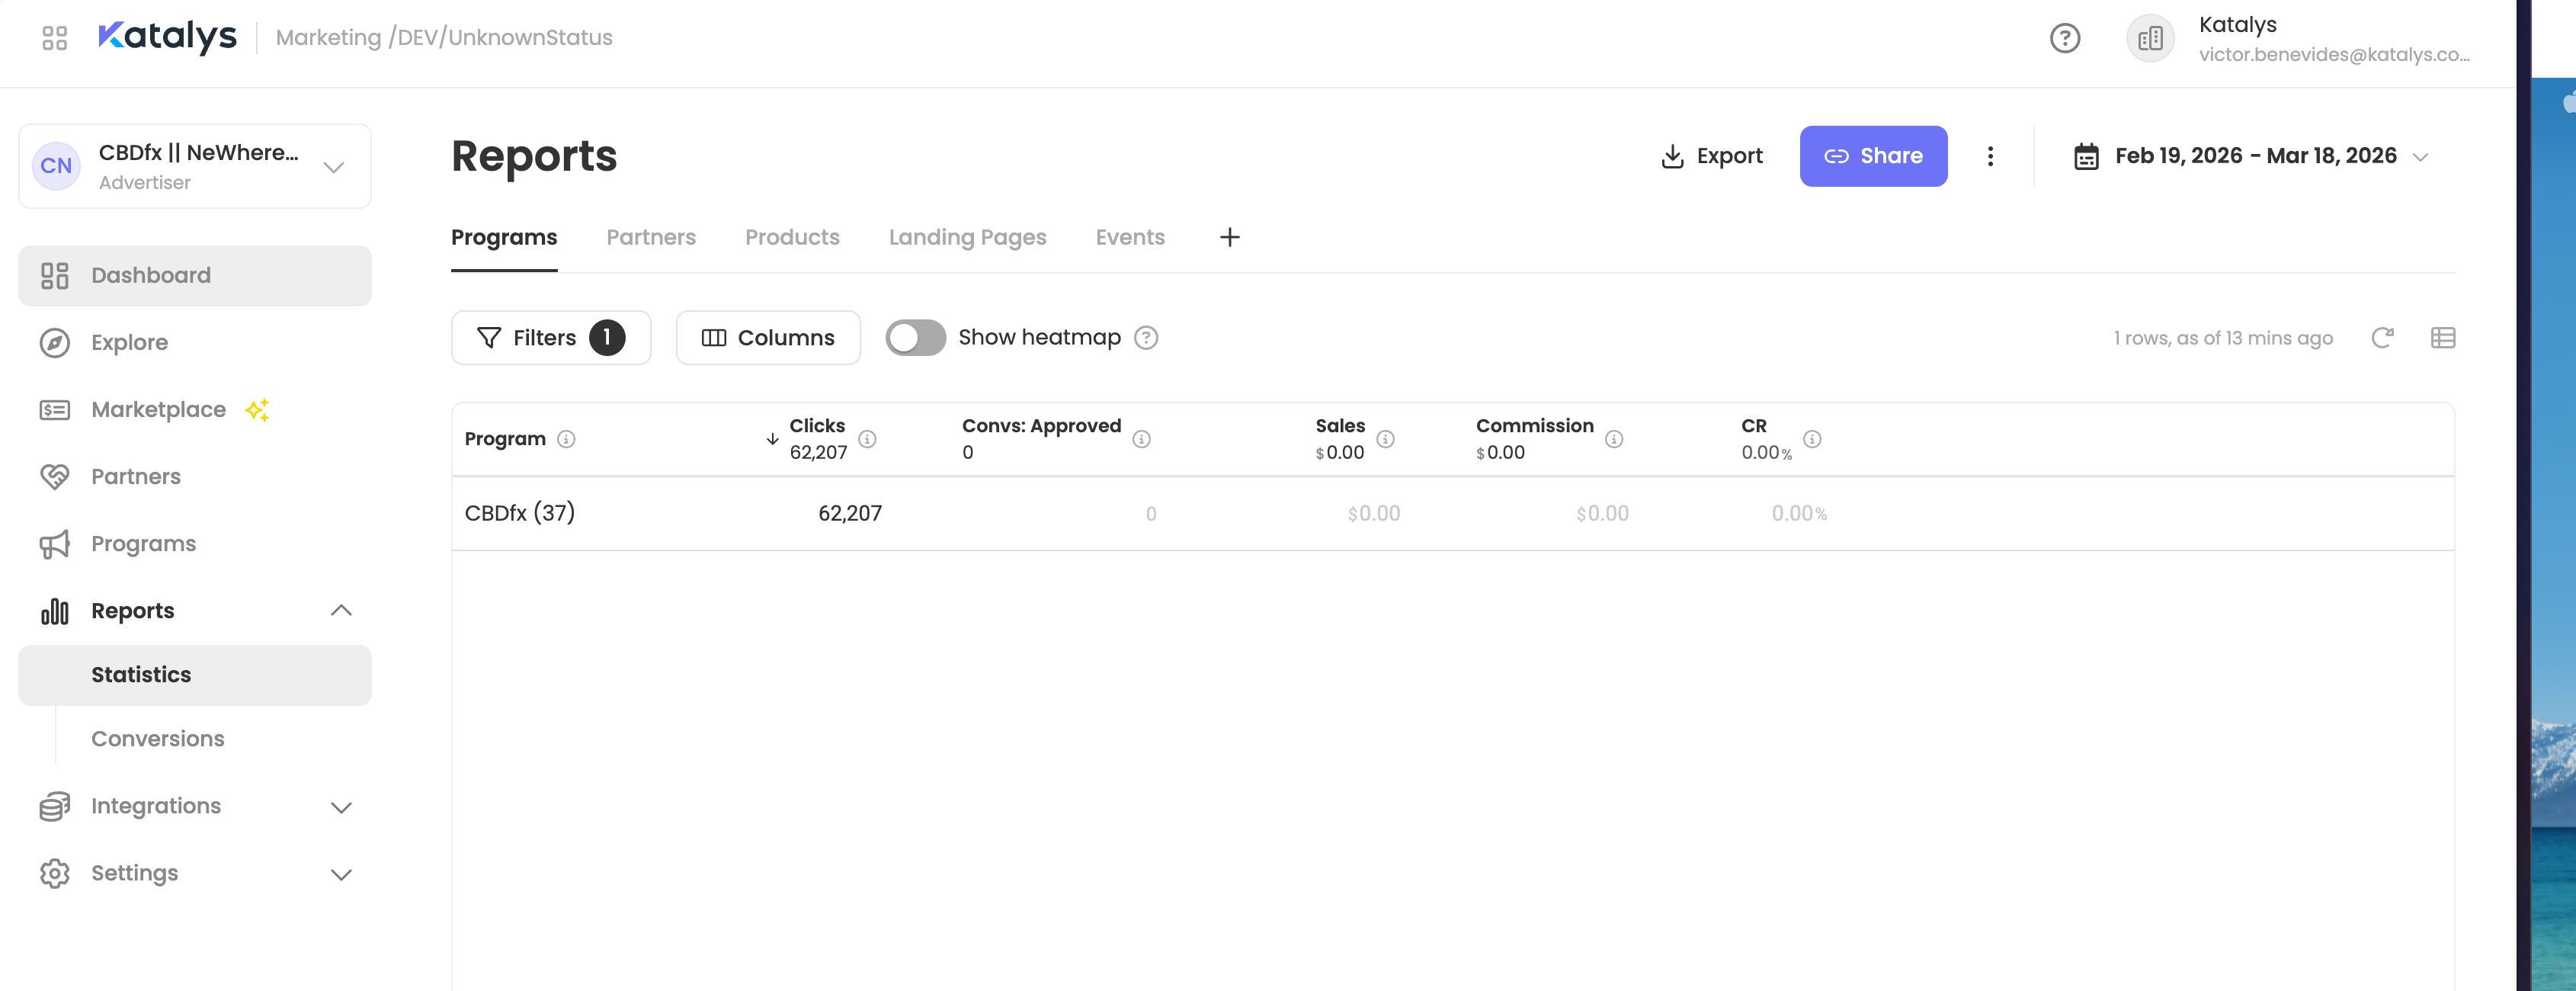Open the Filters button
This screenshot has height=991, width=2576.
tap(551, 338)
